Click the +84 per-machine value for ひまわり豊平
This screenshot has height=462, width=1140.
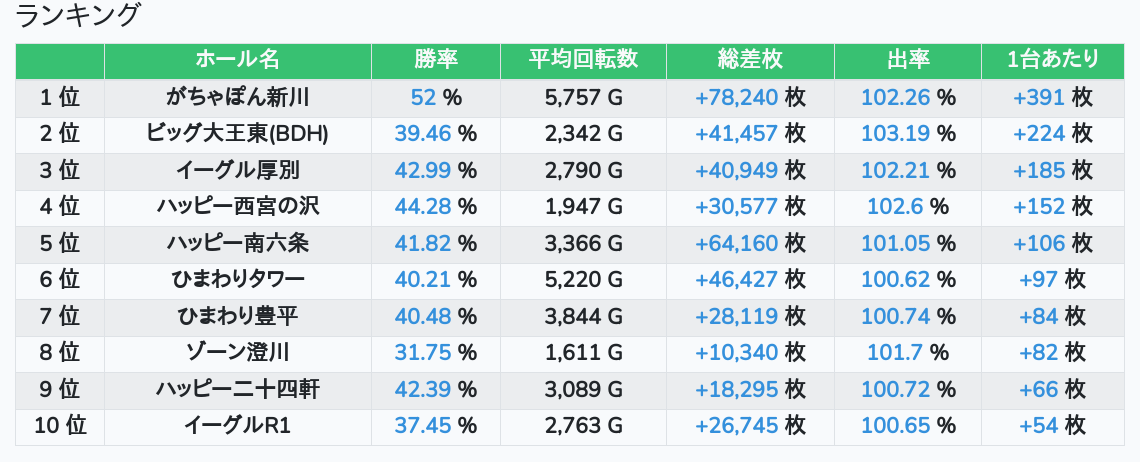[1038, 316]
